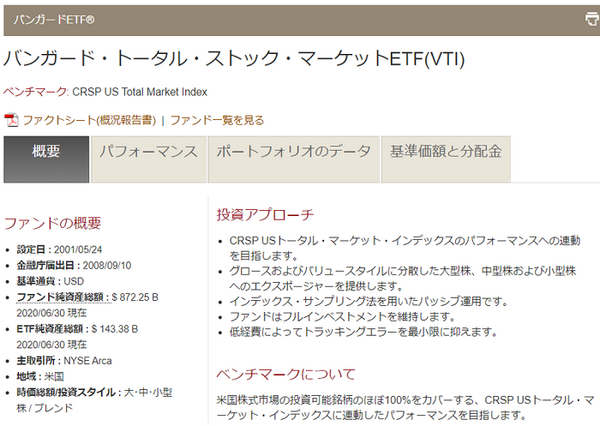Click the 投資アプローチ heading
This screenshot has width=600, height=426.
click(x=265, y=214)
